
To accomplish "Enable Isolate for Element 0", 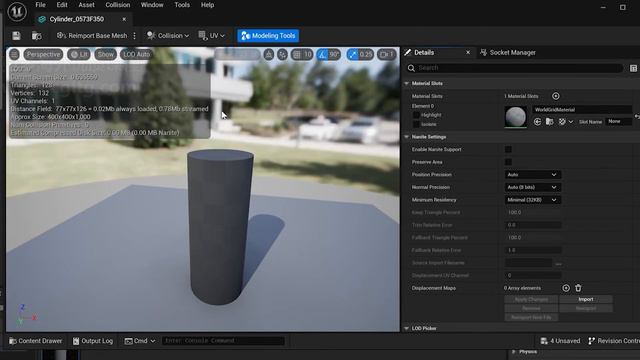I will click(x=416, y=124).
